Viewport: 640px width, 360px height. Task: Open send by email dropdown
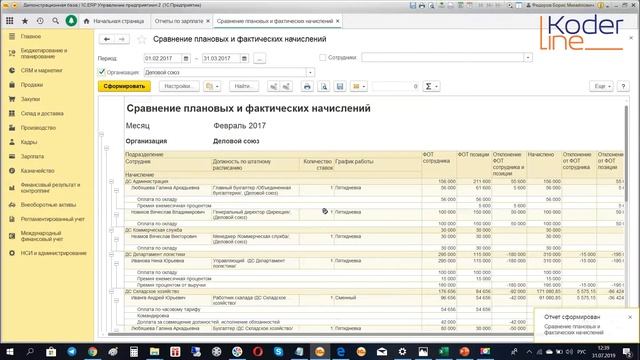click(358, 87)
